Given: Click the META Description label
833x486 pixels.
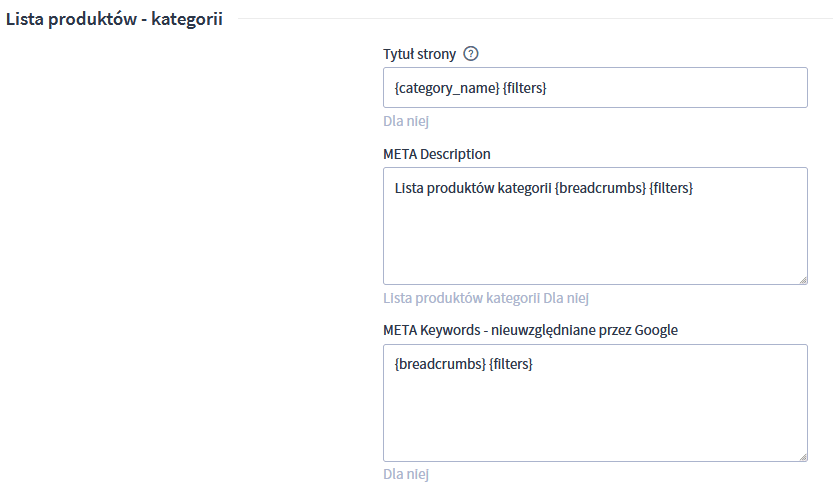Looking at the screenshot, I should coord(437,154).
